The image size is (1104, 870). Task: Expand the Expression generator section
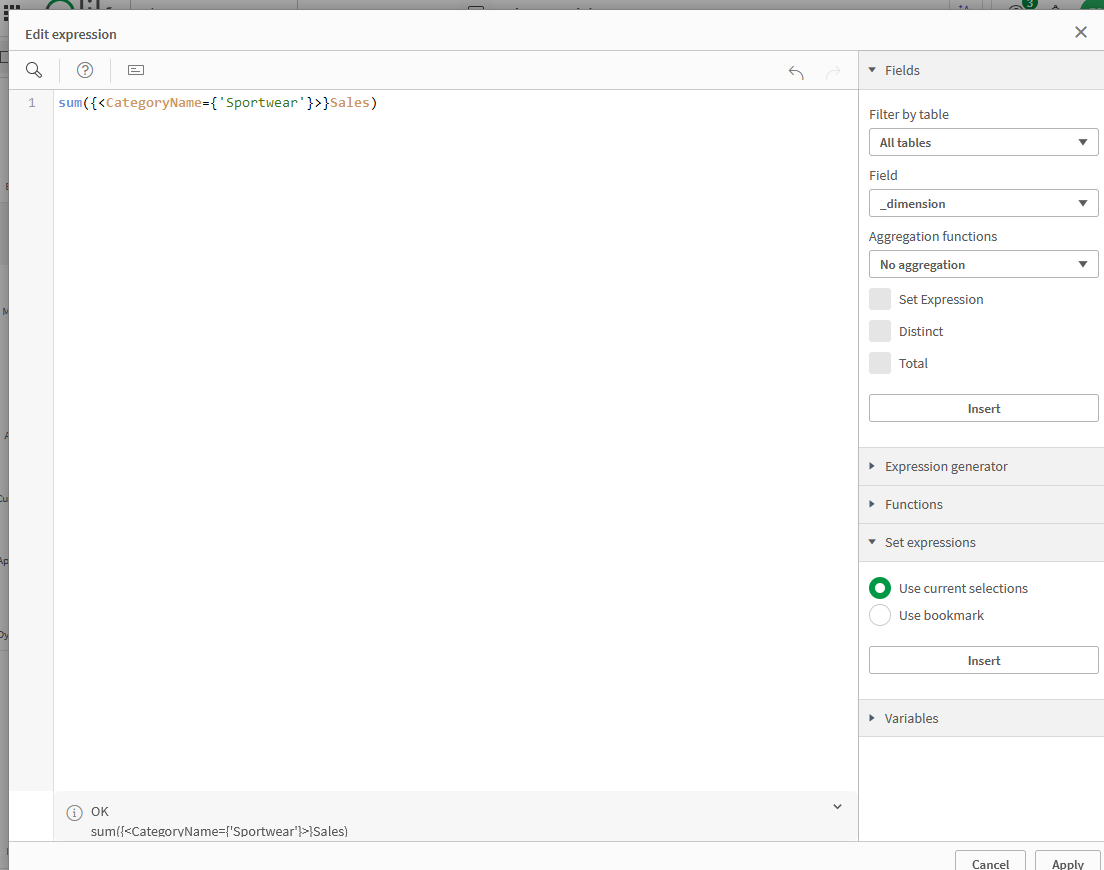(x=946, y=467)
